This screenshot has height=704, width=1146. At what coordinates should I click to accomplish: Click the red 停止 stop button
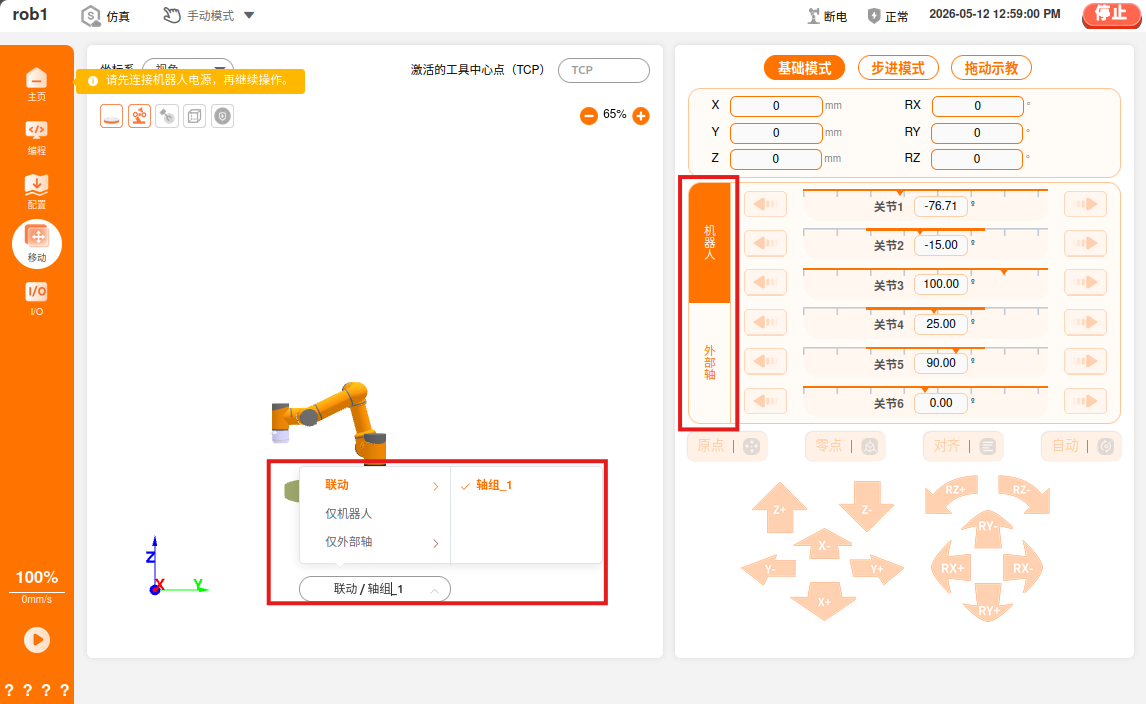tap(1111, 15)
